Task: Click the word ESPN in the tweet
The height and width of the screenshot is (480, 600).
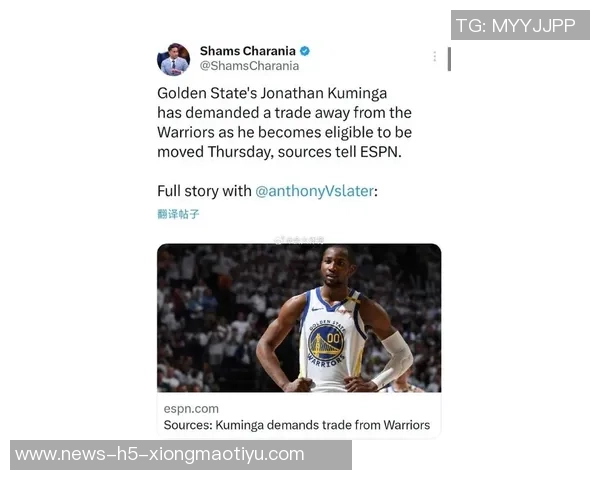Action: (x=380, y=152)
